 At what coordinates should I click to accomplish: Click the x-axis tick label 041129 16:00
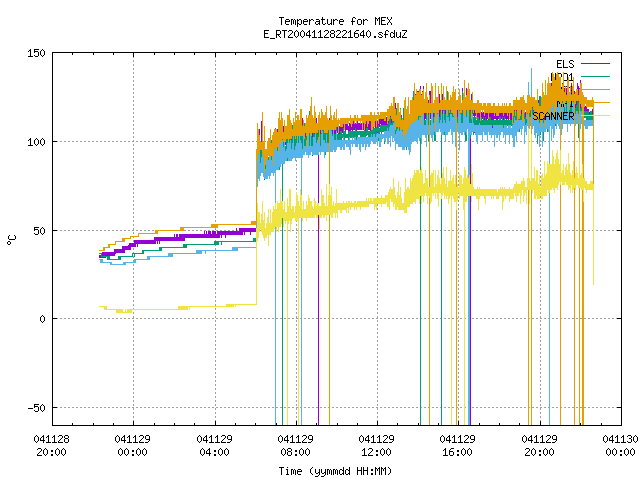tap(457, 446)
